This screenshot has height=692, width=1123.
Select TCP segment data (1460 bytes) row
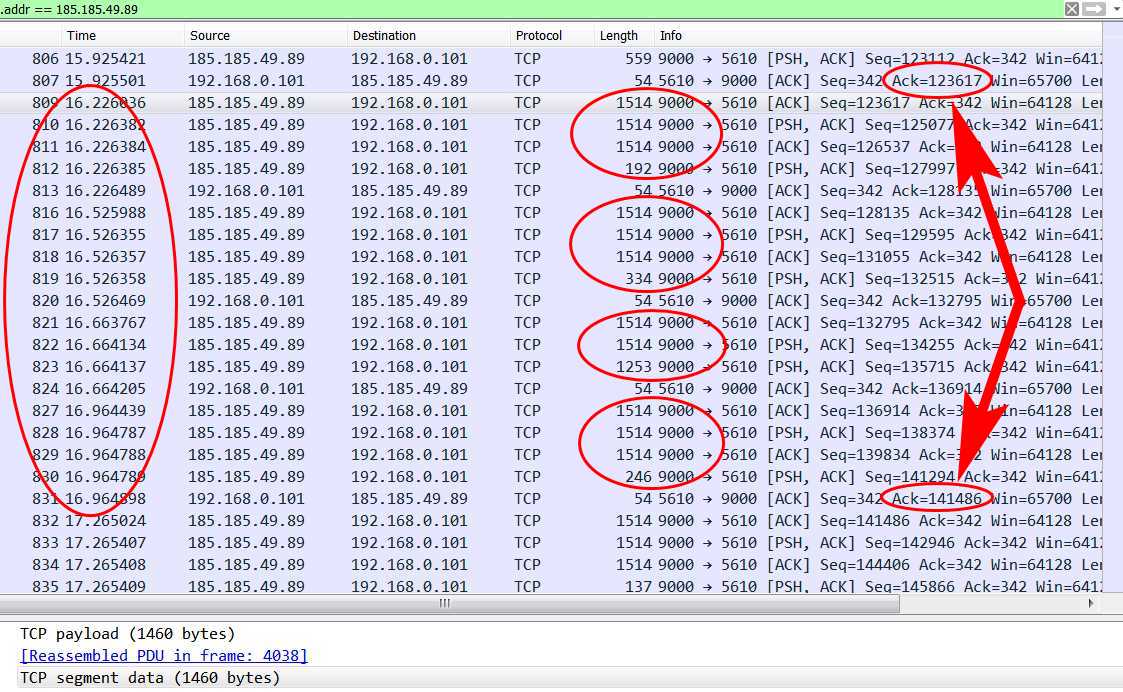[x=150, y=678]
